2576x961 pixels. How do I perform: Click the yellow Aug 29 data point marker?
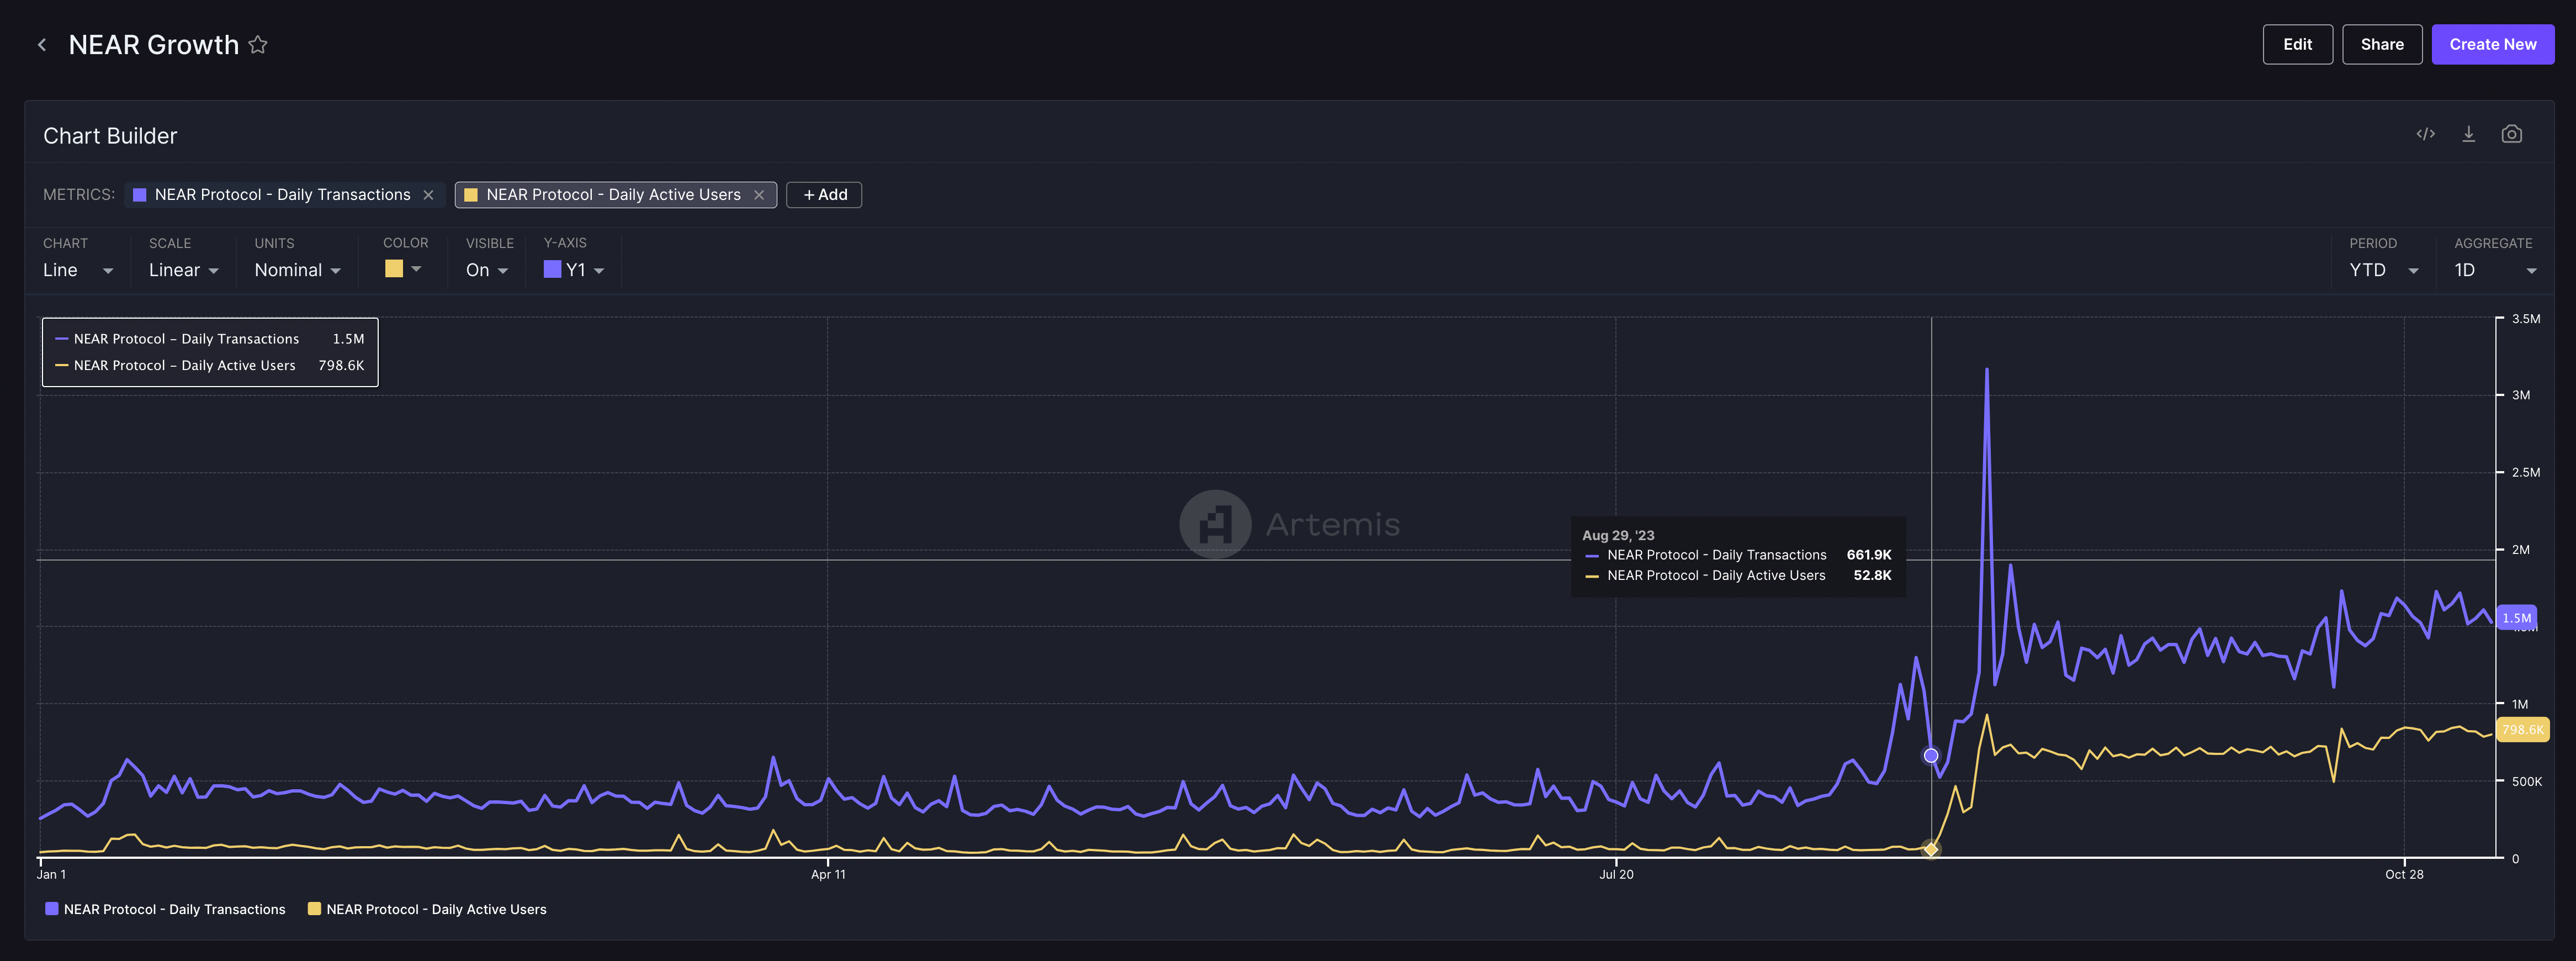(1930, 849)
